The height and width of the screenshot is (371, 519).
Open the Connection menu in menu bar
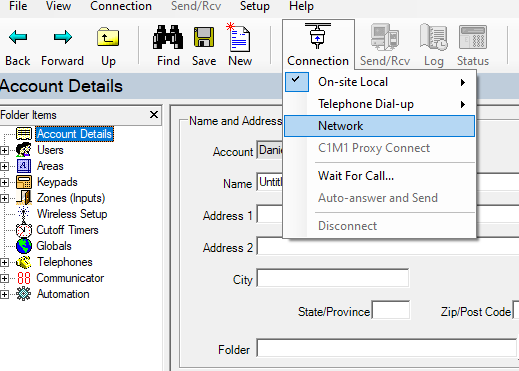[121, 6]
